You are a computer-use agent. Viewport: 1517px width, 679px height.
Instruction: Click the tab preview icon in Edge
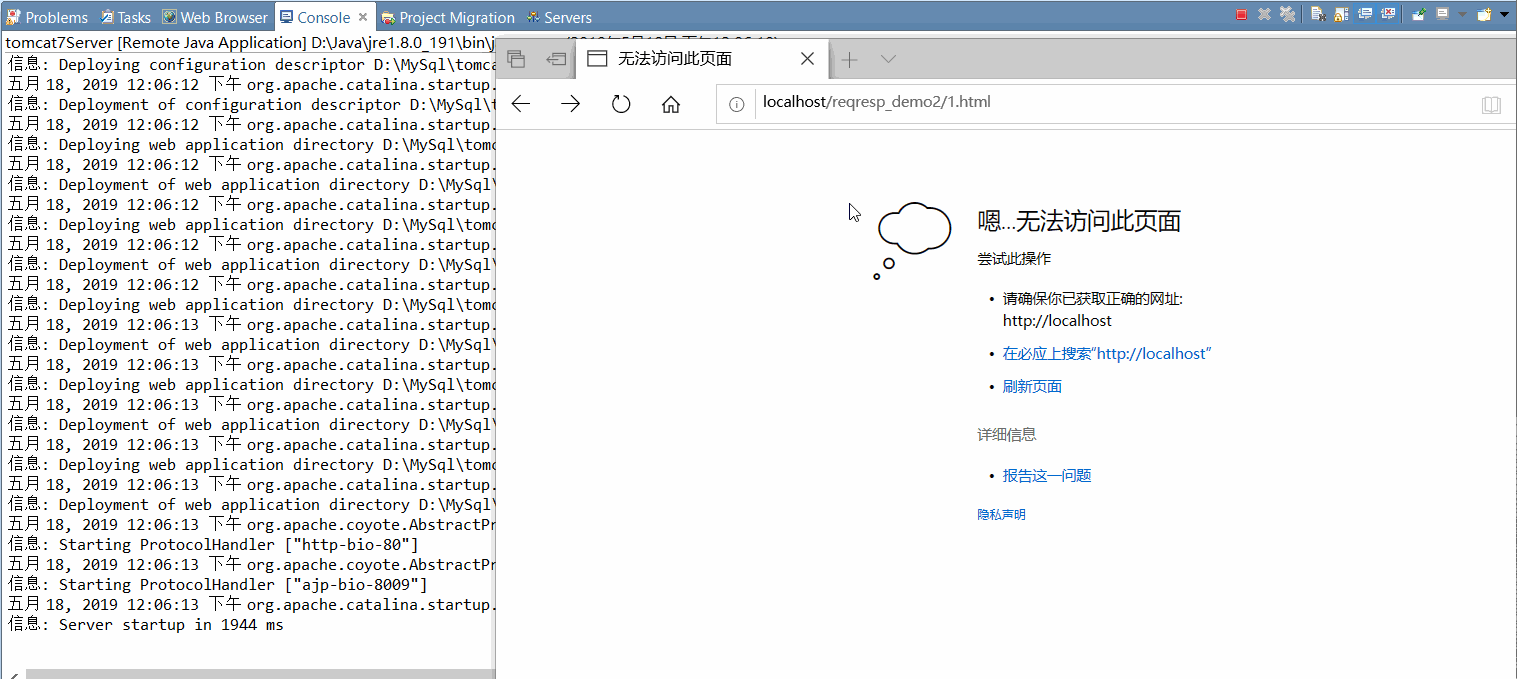click(x=516, y=59)
